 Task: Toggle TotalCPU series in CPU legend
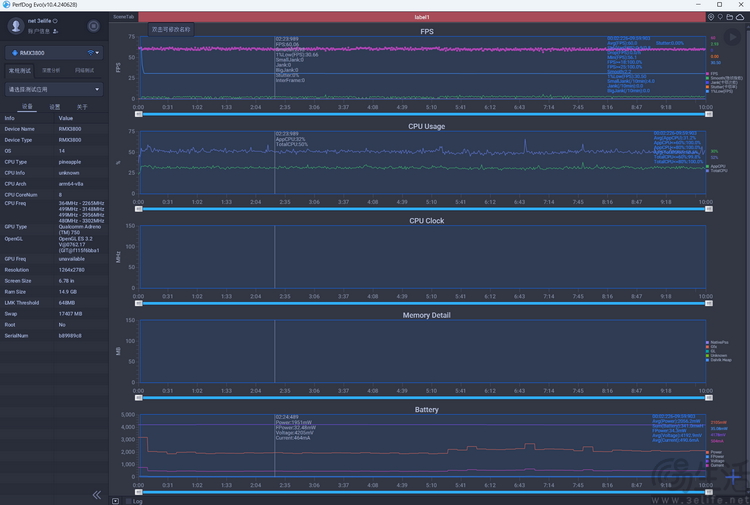click(717, 171)
